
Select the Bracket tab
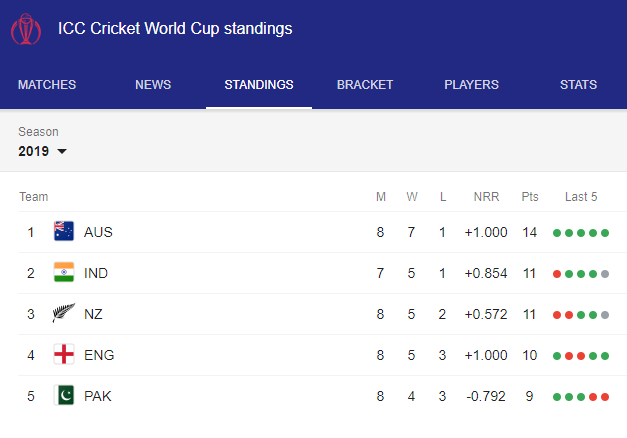[x=365, y=85]
